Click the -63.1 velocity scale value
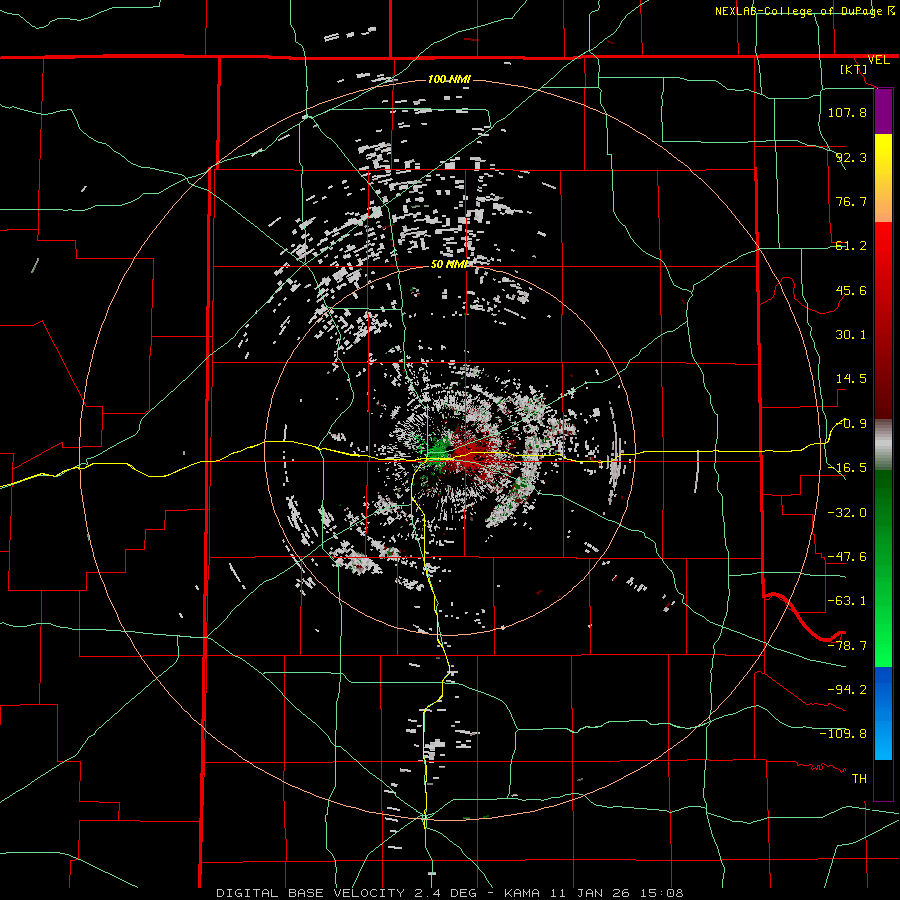This screenshot has height=900, width=900. (847, 601)
